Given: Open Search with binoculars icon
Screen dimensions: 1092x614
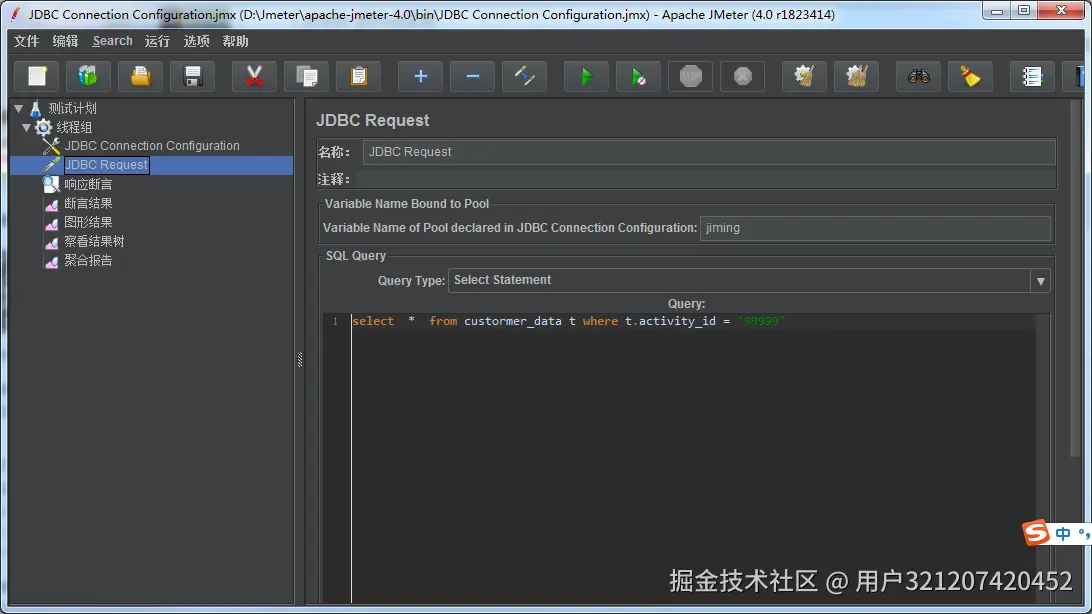Looking at the screenshot, I should click(918, 76).
